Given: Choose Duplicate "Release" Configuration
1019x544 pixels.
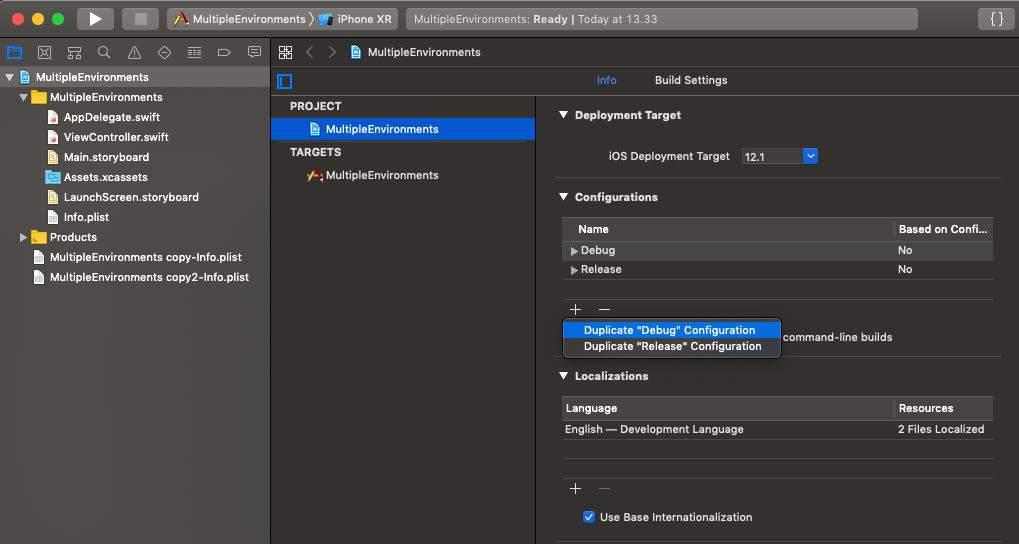Looking at the screenshot, I should [672, 346].
